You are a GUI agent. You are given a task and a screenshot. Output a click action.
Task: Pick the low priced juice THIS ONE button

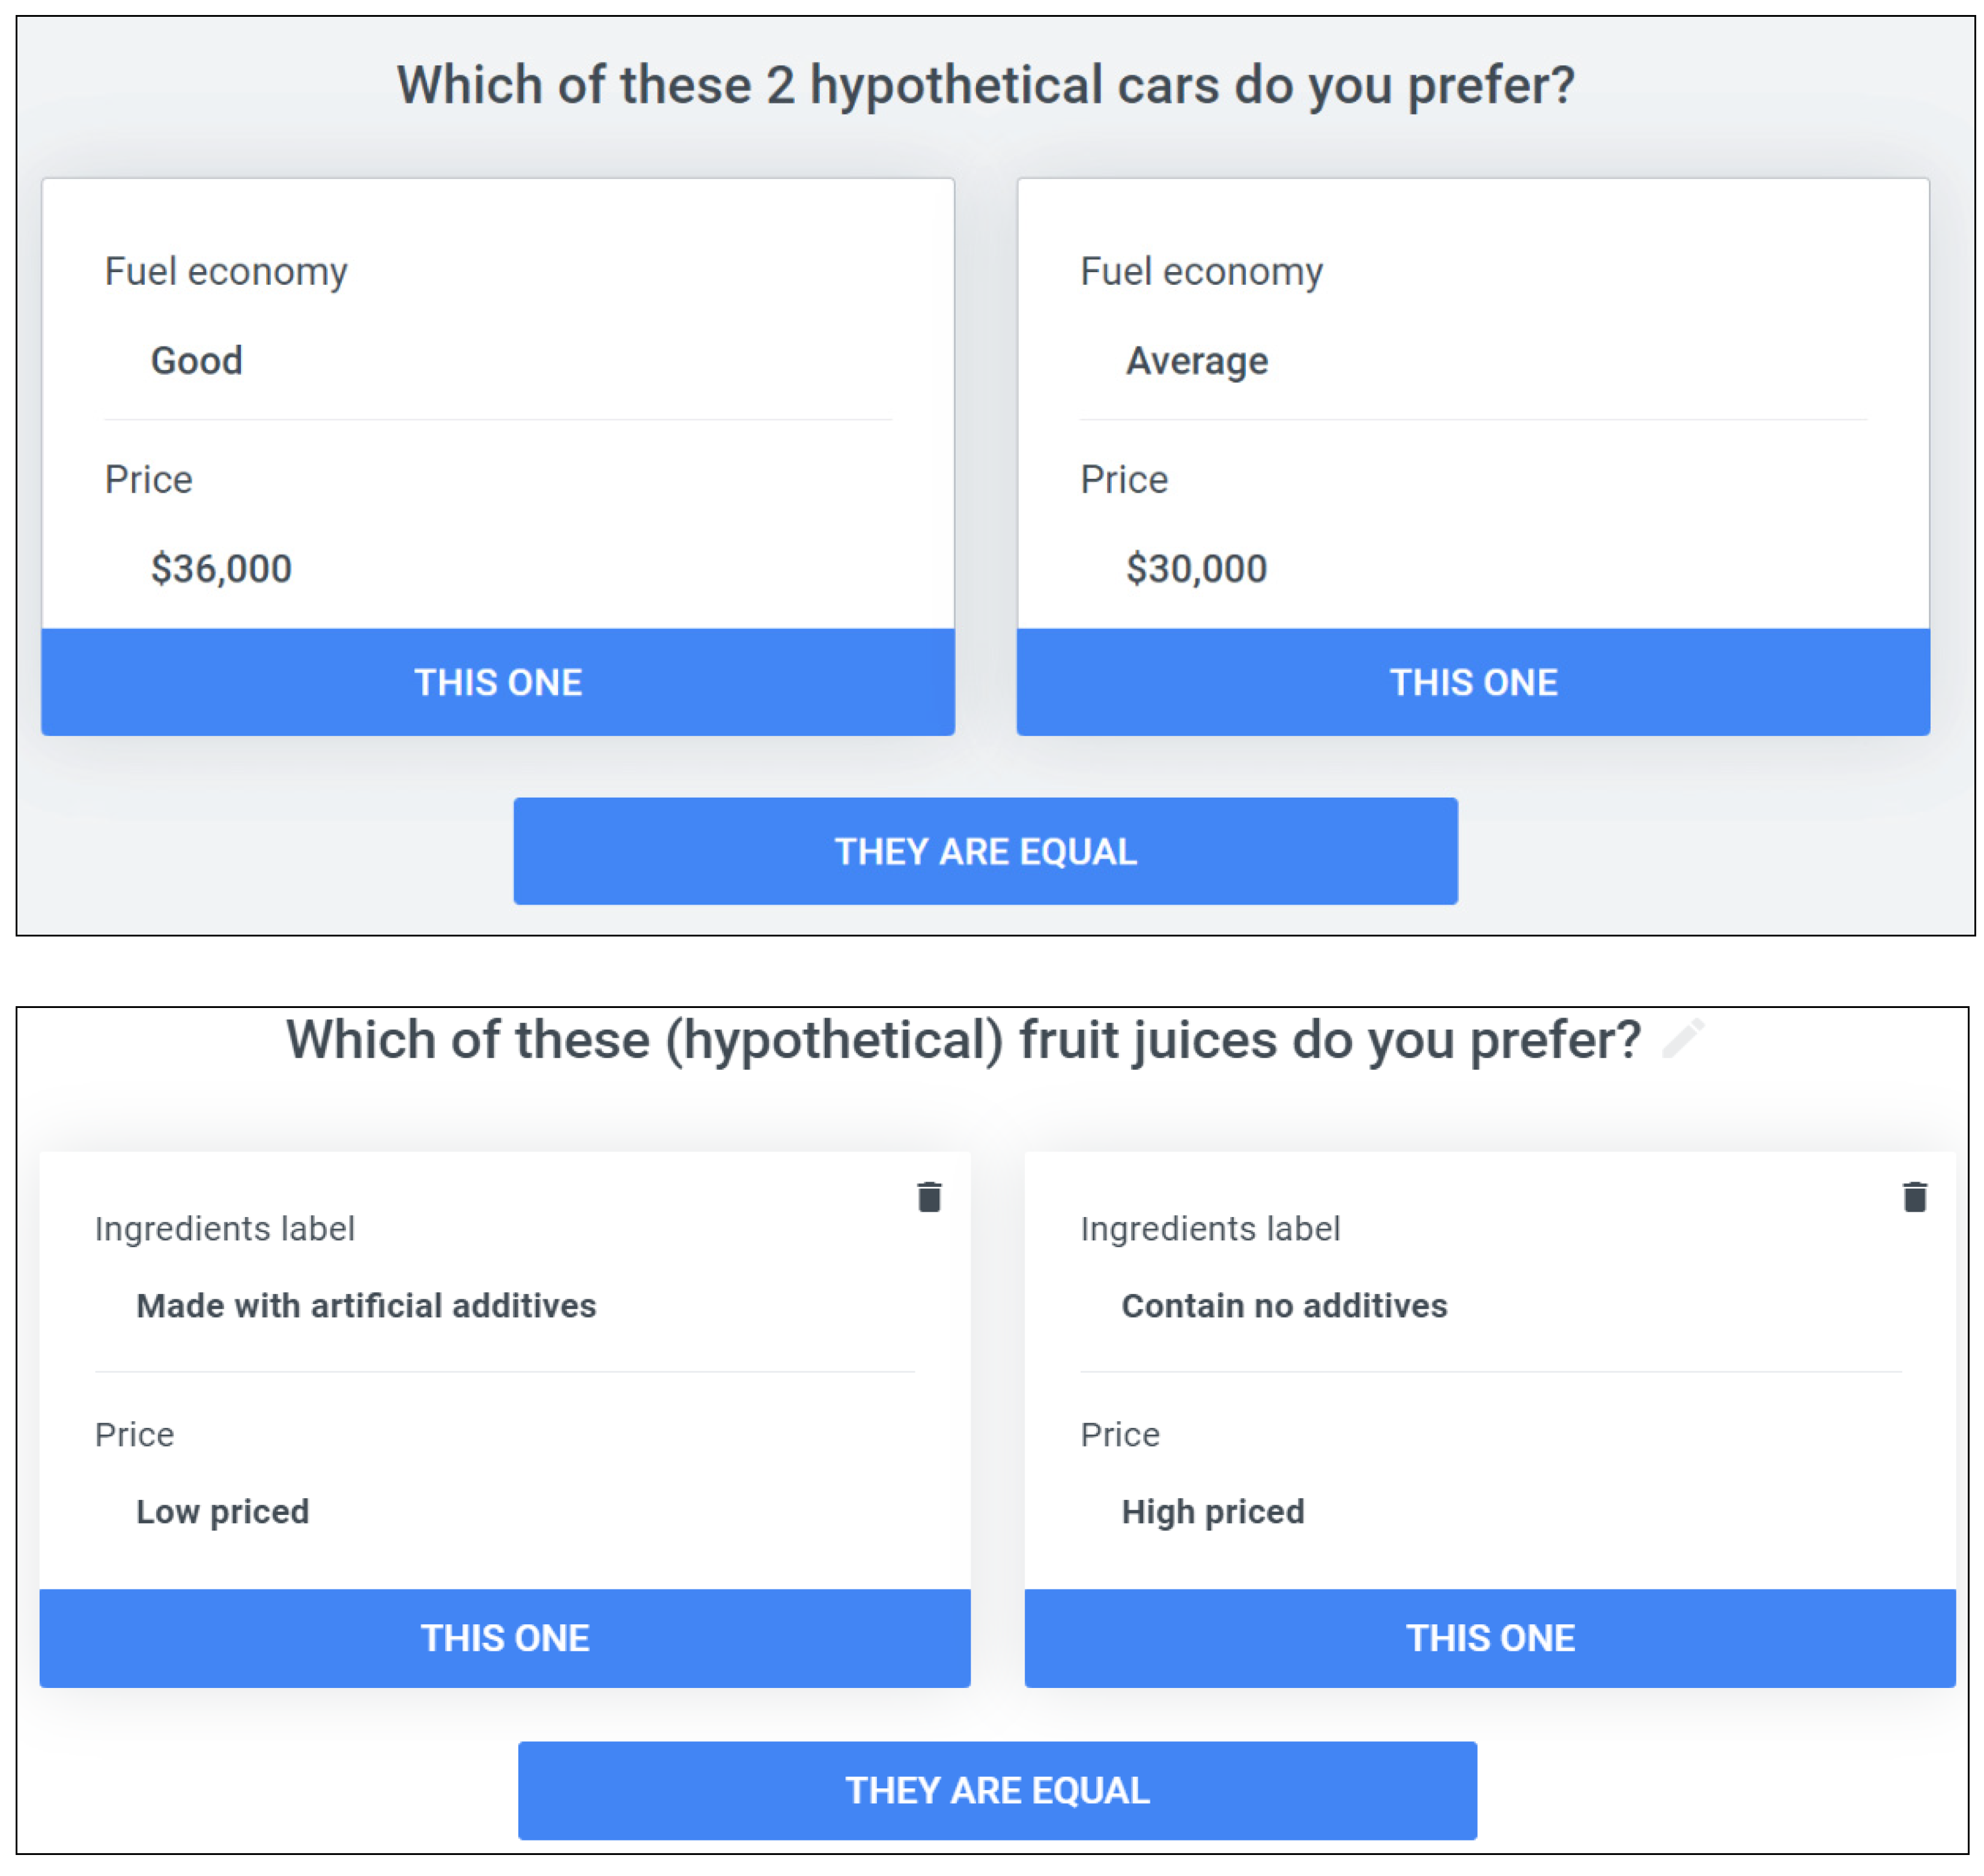504,1638
